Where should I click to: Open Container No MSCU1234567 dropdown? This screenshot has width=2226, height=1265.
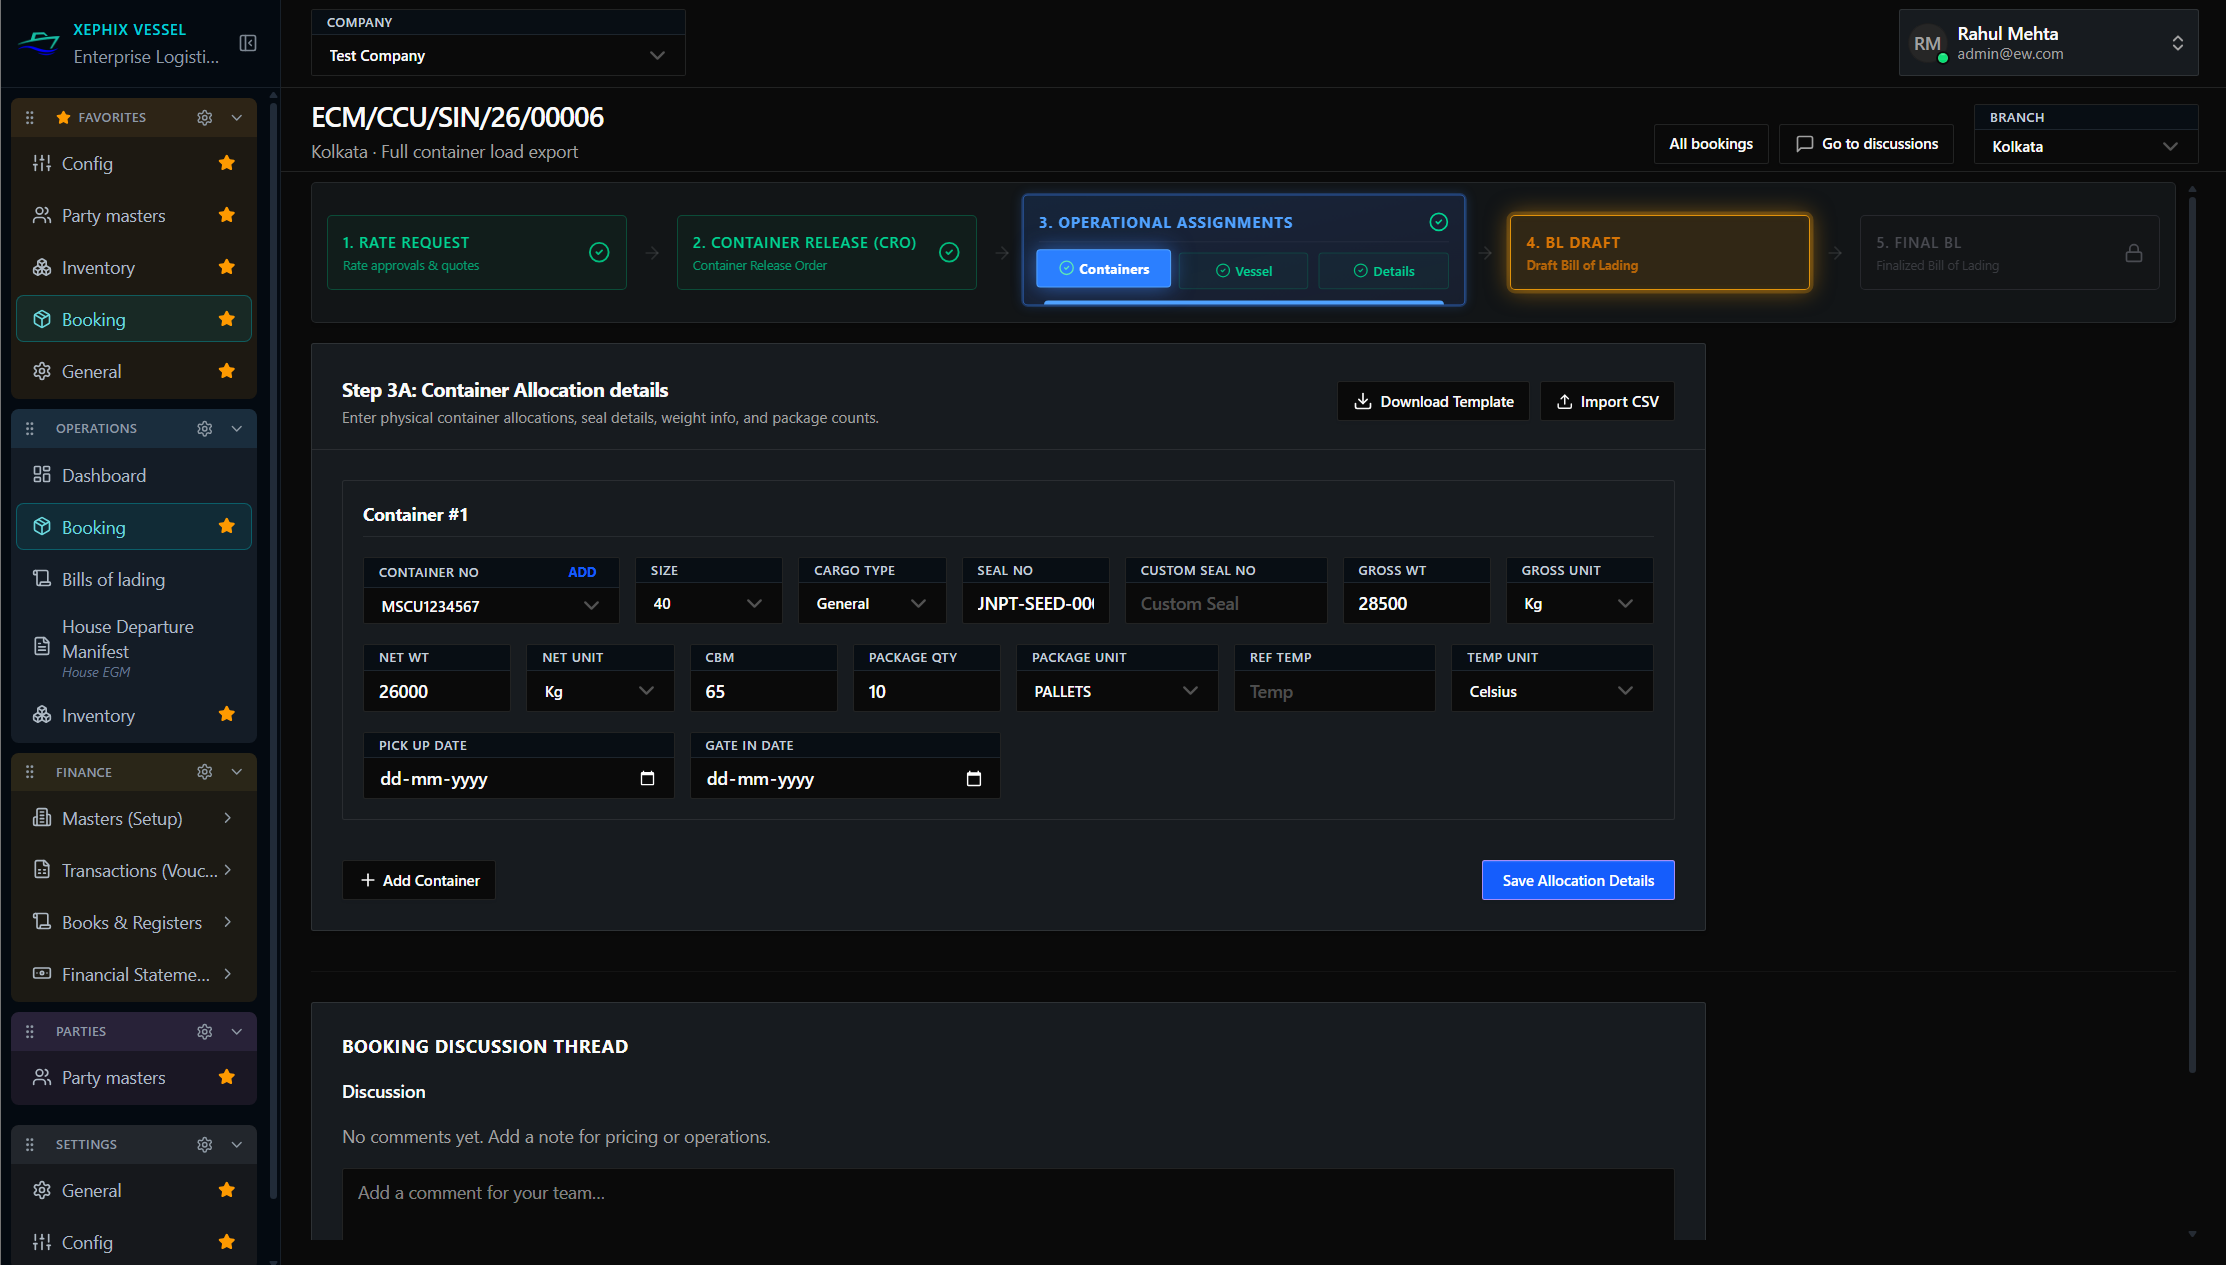(491, 606)
